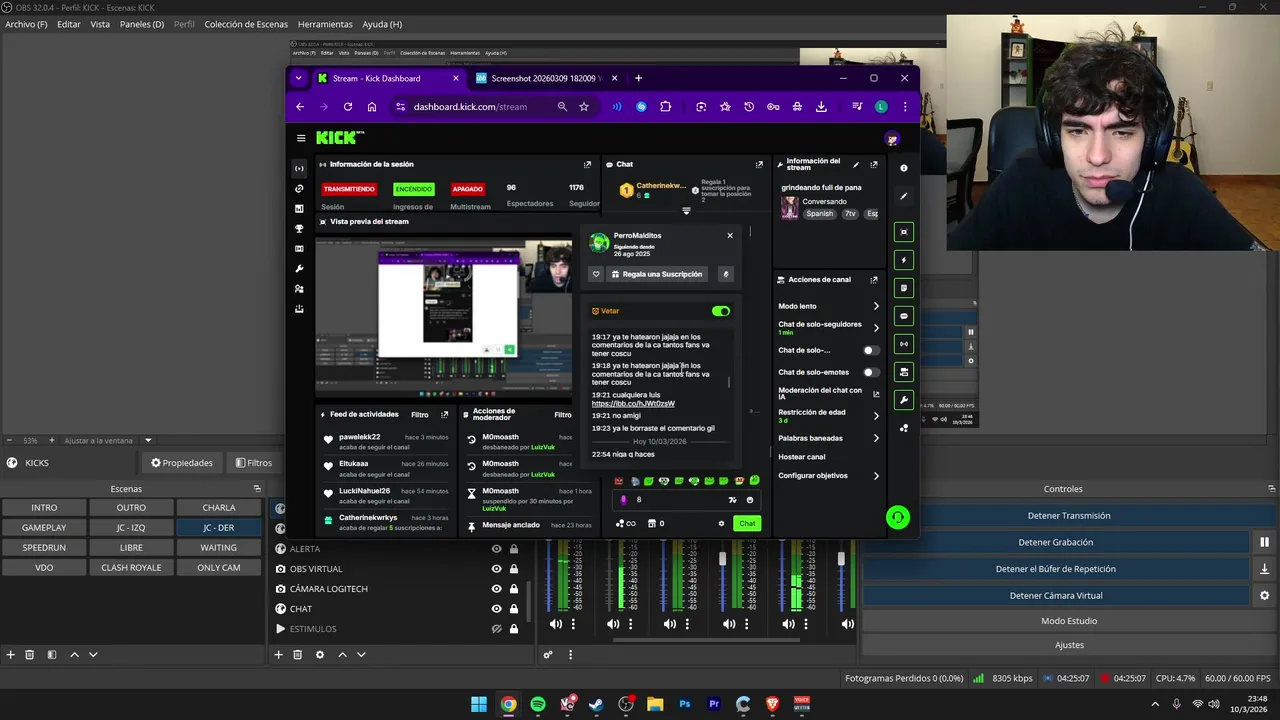Open the trophy icon in Kick sidebar
This screenshot has height=720, width=1280.
coord(299,229)
